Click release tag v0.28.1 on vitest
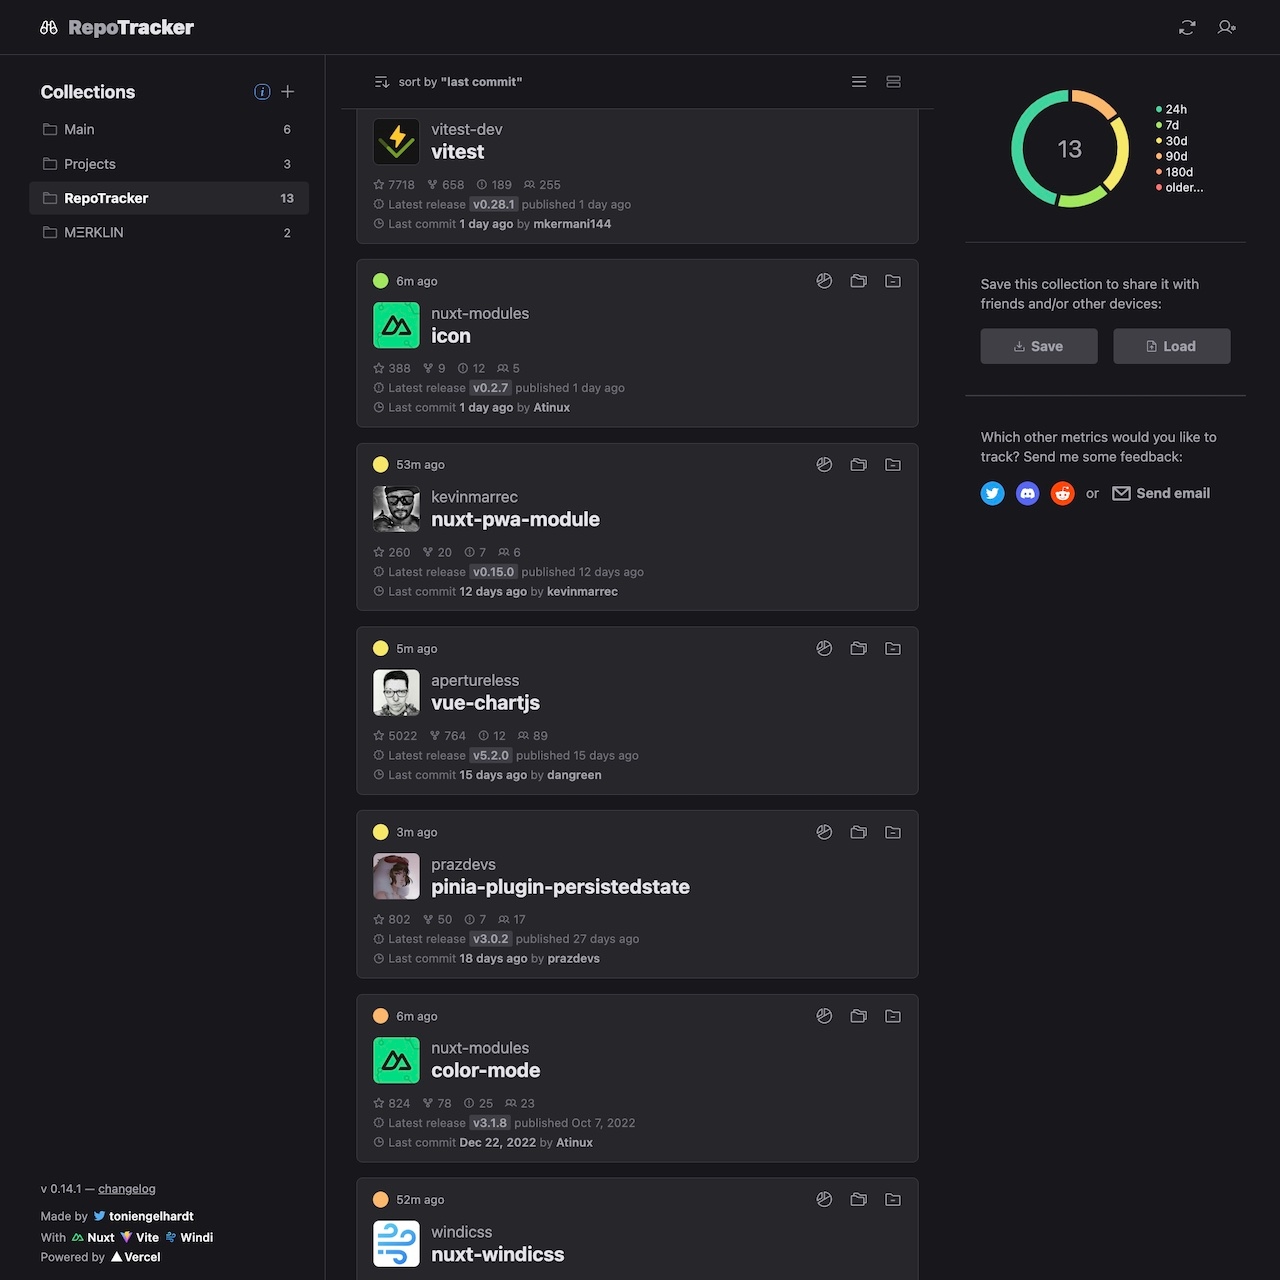The width and height of the screenshot is (1280, 1280). tap(494, 204)
